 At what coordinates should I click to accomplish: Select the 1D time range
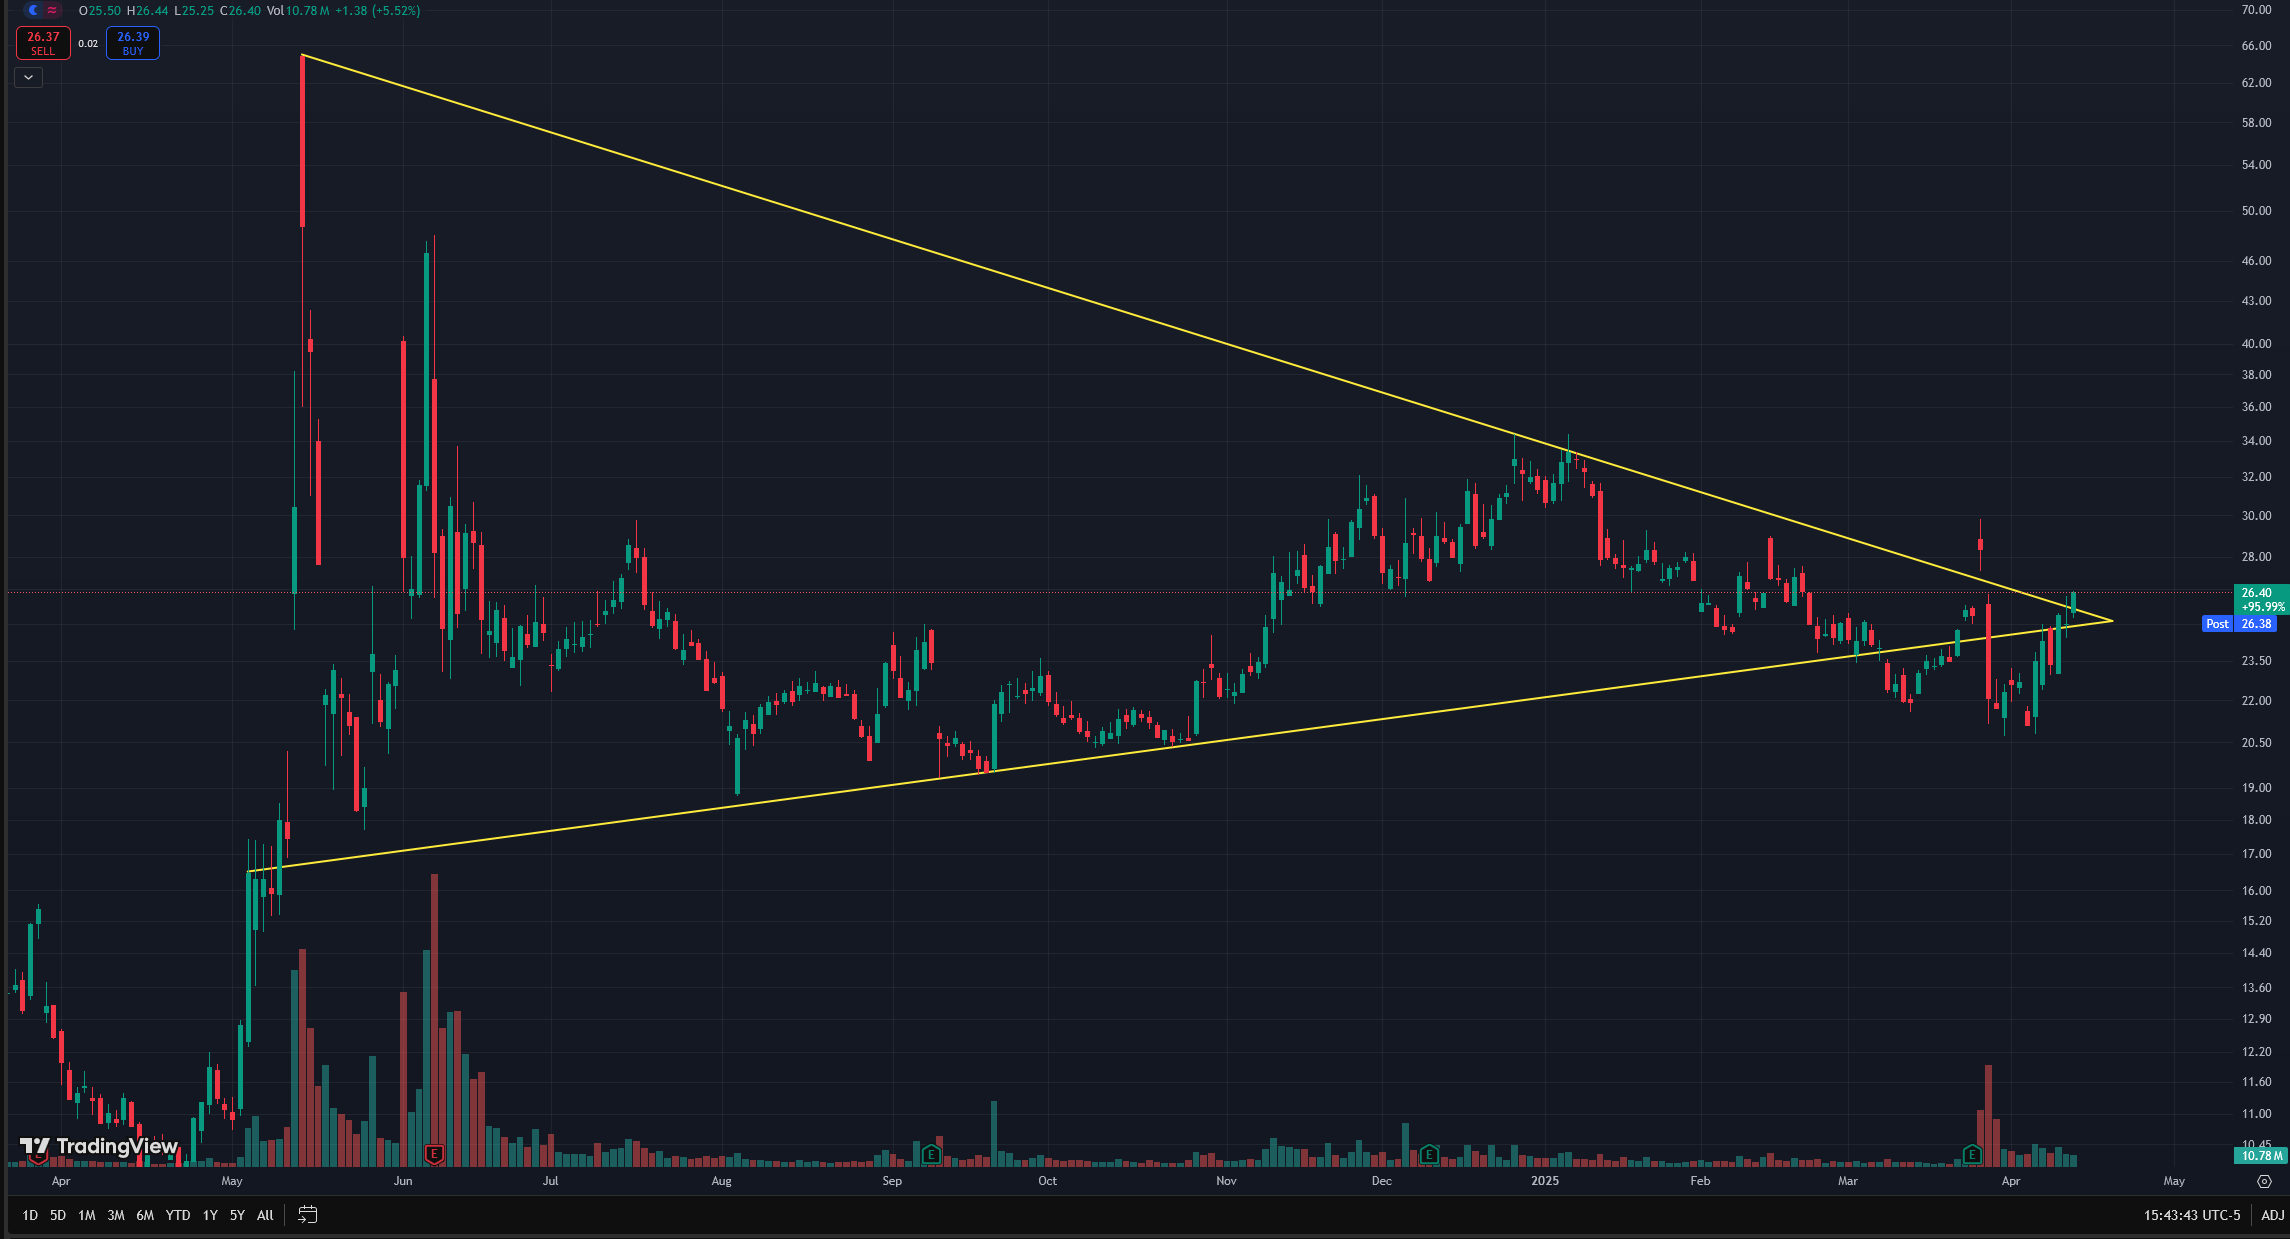pyautogui.click(x=30, y=1215)
